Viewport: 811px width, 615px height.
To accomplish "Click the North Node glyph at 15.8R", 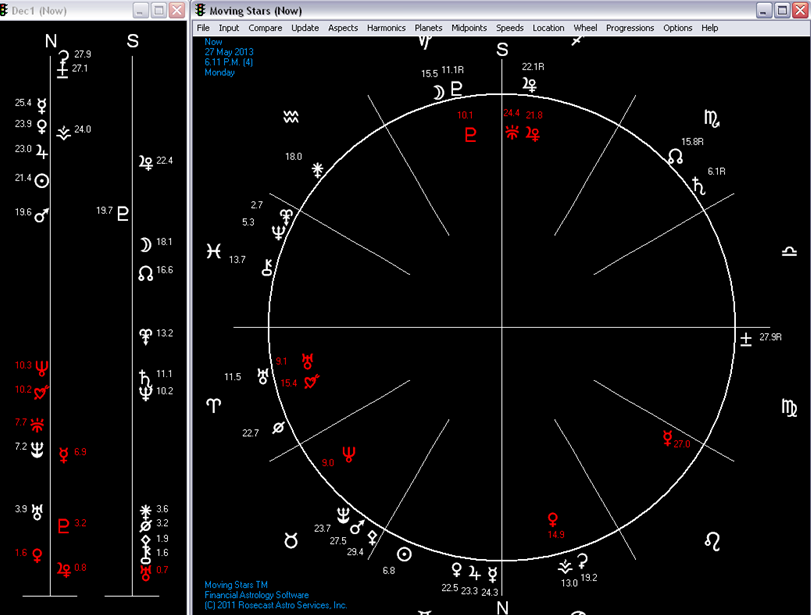I will tap(675, 157).
